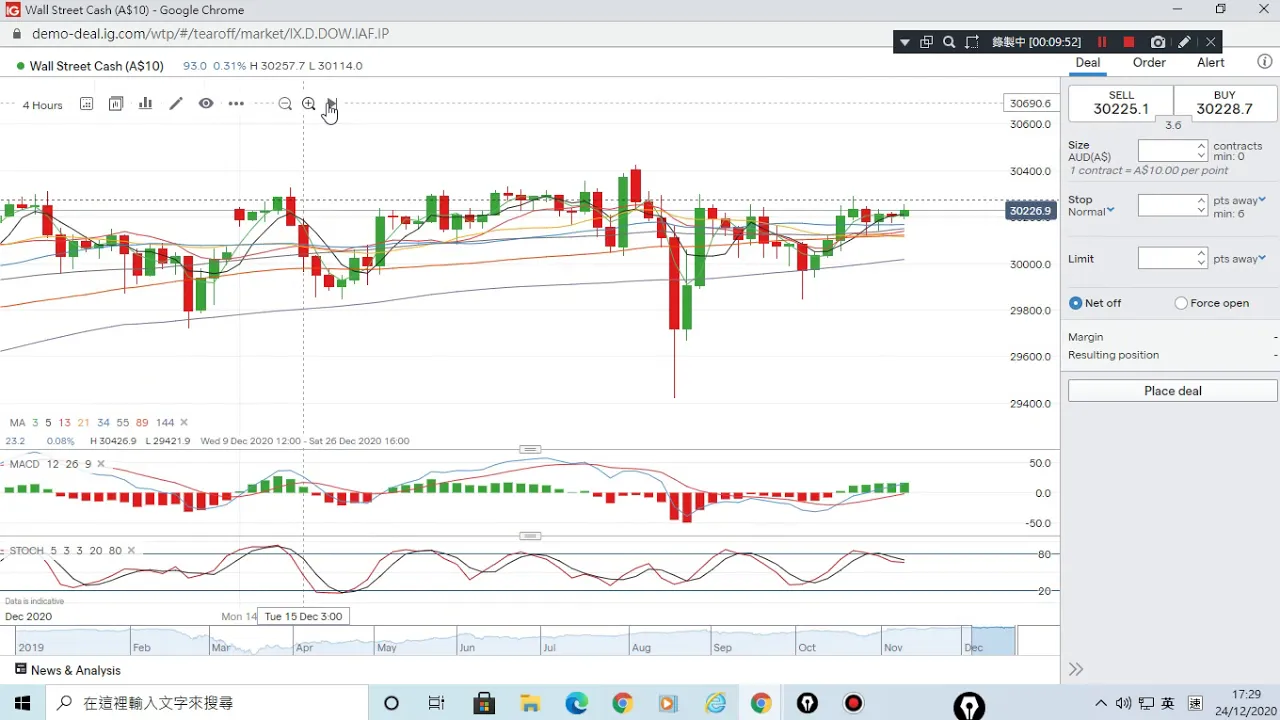This screenshot has height=720, width=1280.
Task: Open Cortana circle icon on taskbar
Action: [x=391, y=703]
